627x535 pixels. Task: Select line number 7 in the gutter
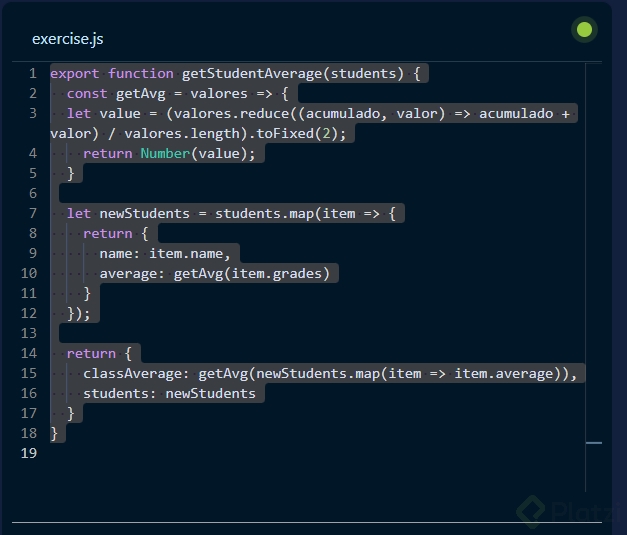pos(32,213)
